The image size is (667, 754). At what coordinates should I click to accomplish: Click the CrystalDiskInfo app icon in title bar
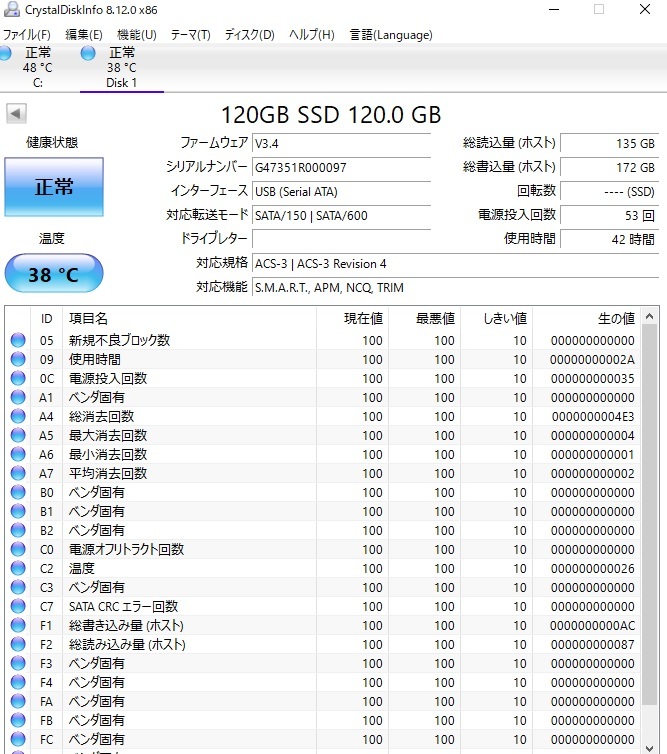click(12, 9)
